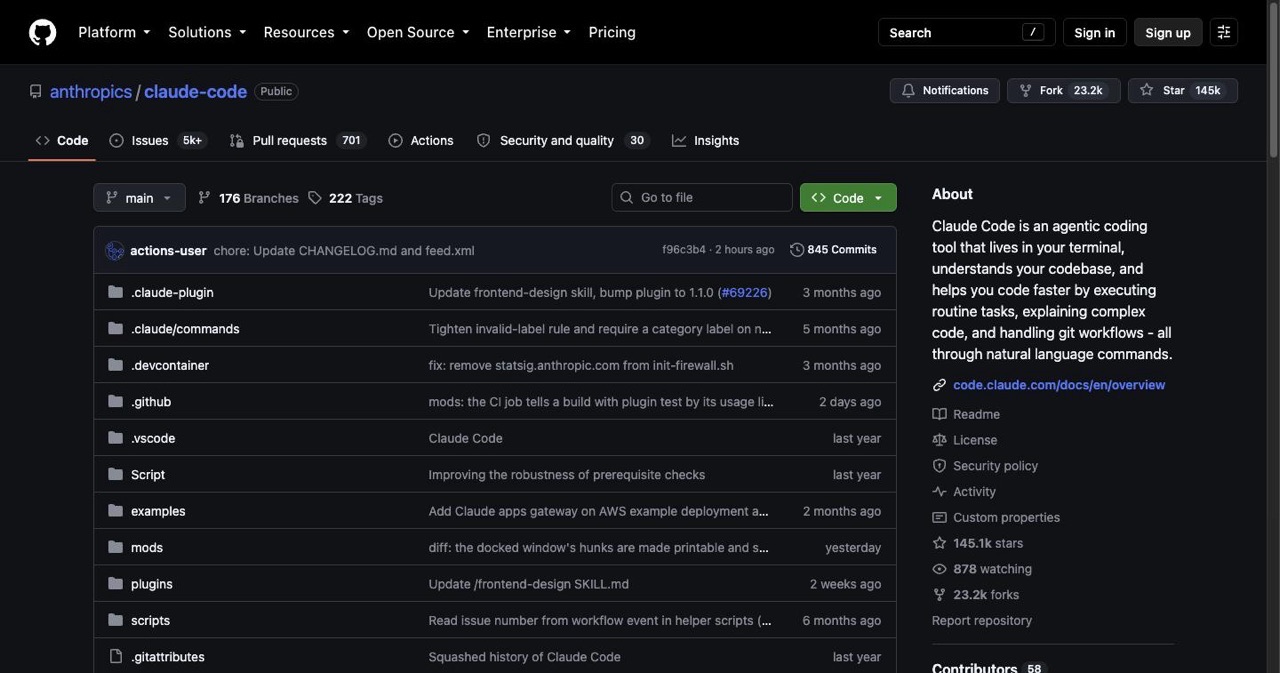This screenshot has width=1280, height=673.
Task: Open commit message 'Improving the robustness of prerequisite checks'
Action: click(x=567, y=475)
